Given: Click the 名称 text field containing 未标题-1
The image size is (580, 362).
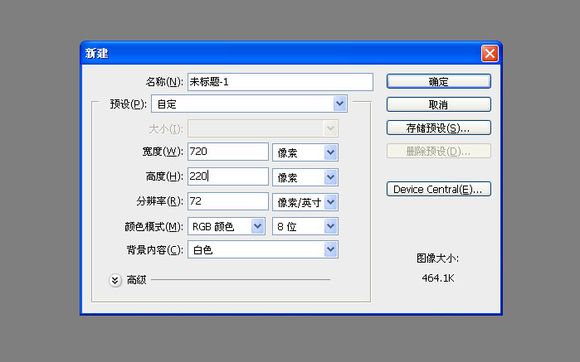Looking at the screenshot, I should (280, 82).
